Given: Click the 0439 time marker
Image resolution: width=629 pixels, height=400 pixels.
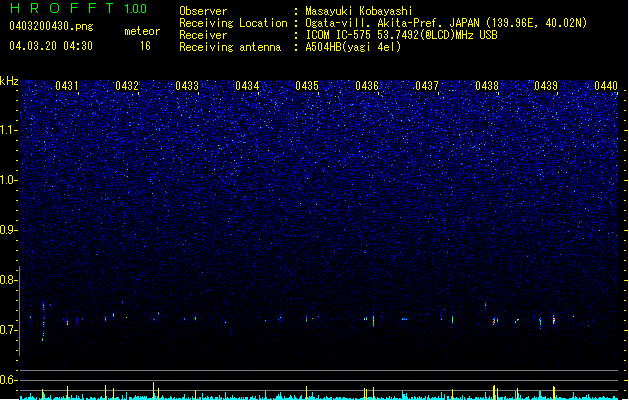Looking at the screenshot, I should click(546, 86).
